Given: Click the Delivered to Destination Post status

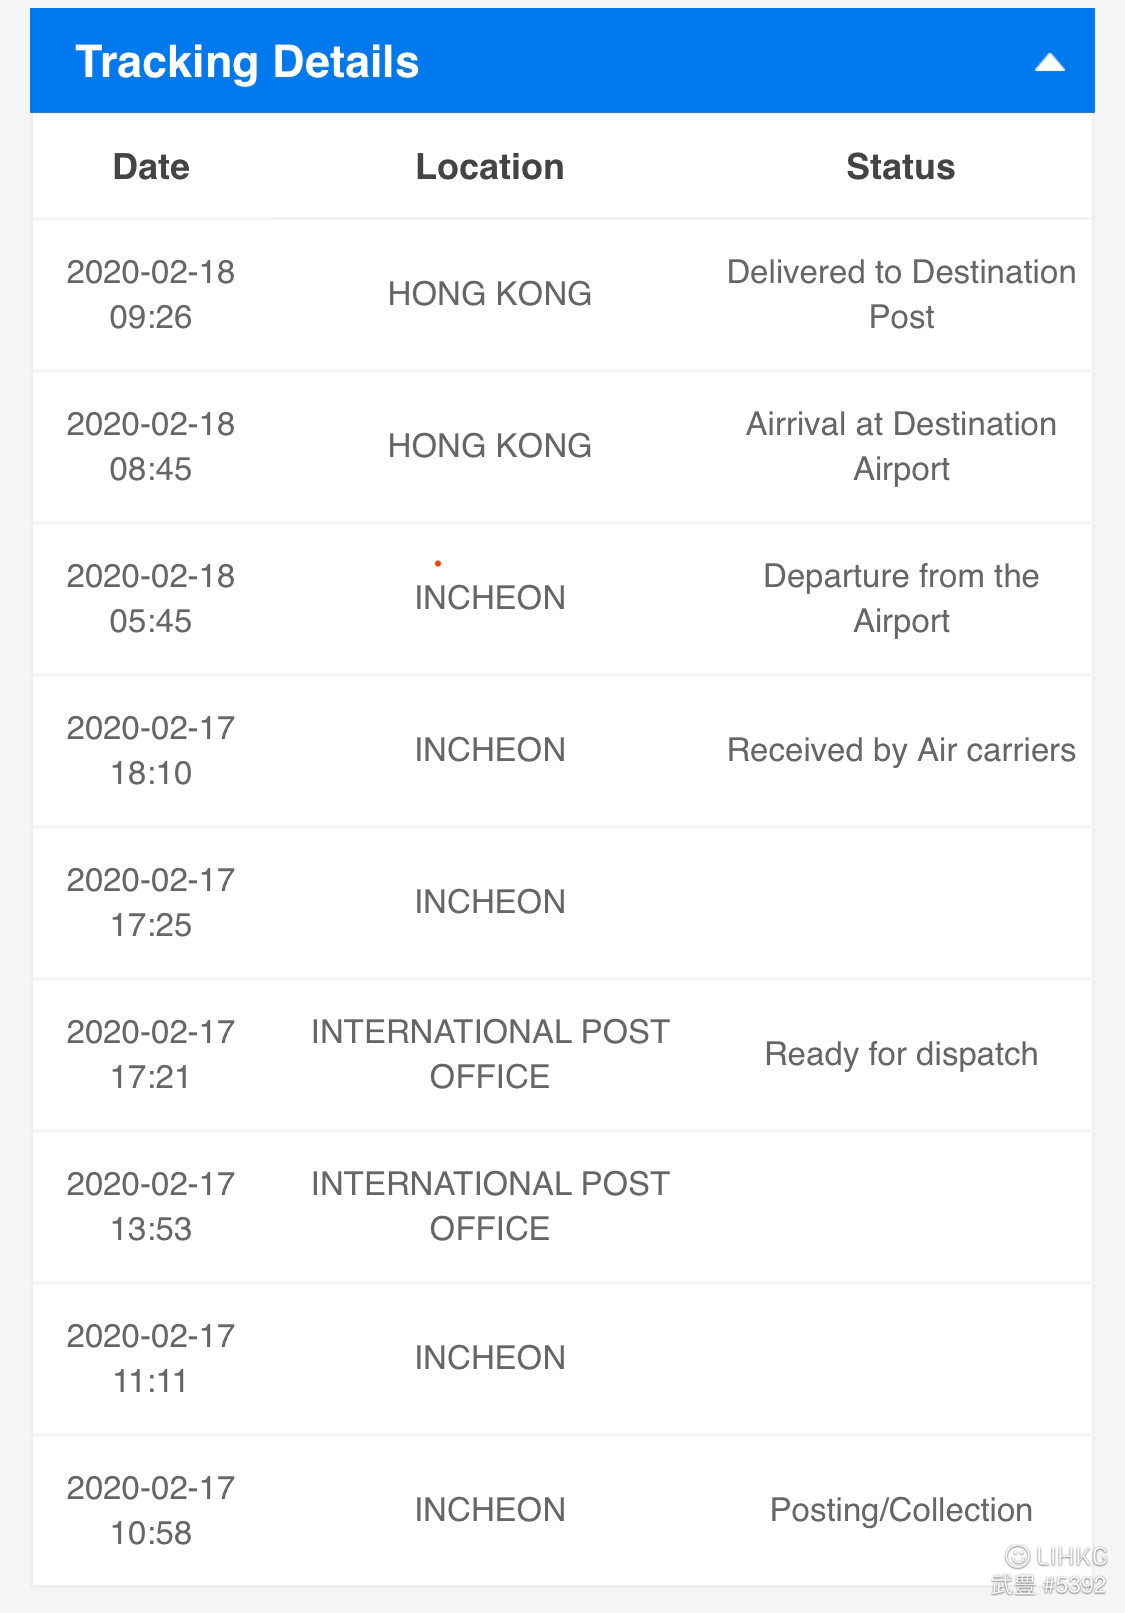Looking at the screenshot, I should tap(901, 294).
